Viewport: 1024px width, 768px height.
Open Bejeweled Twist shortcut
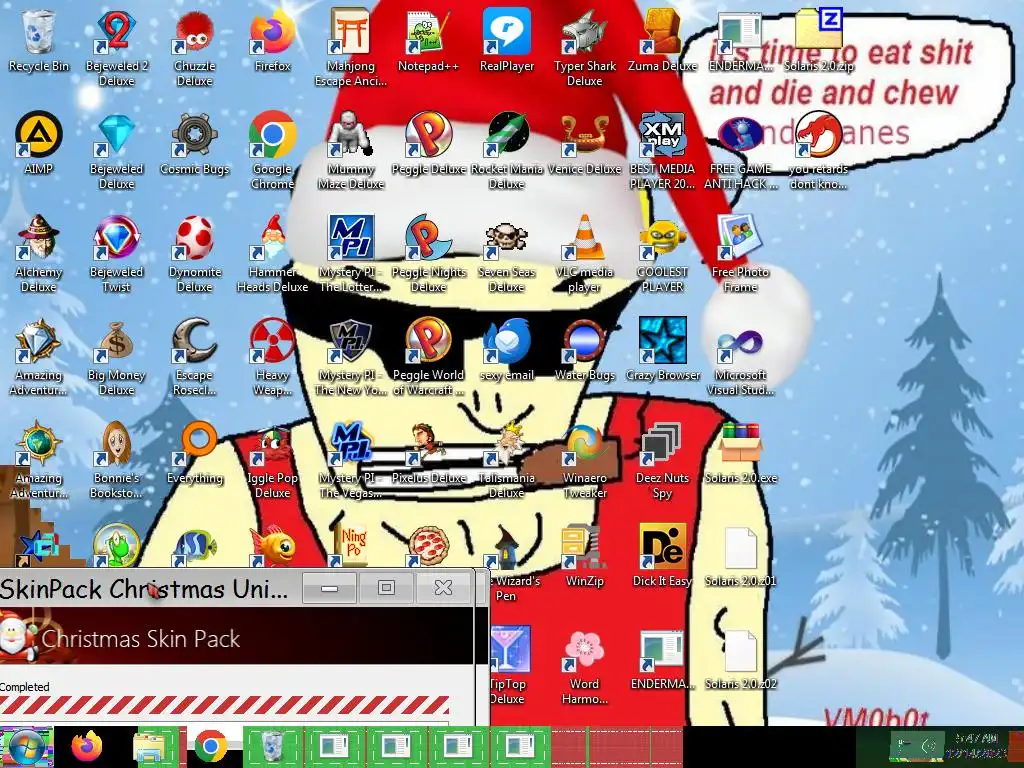116,254
